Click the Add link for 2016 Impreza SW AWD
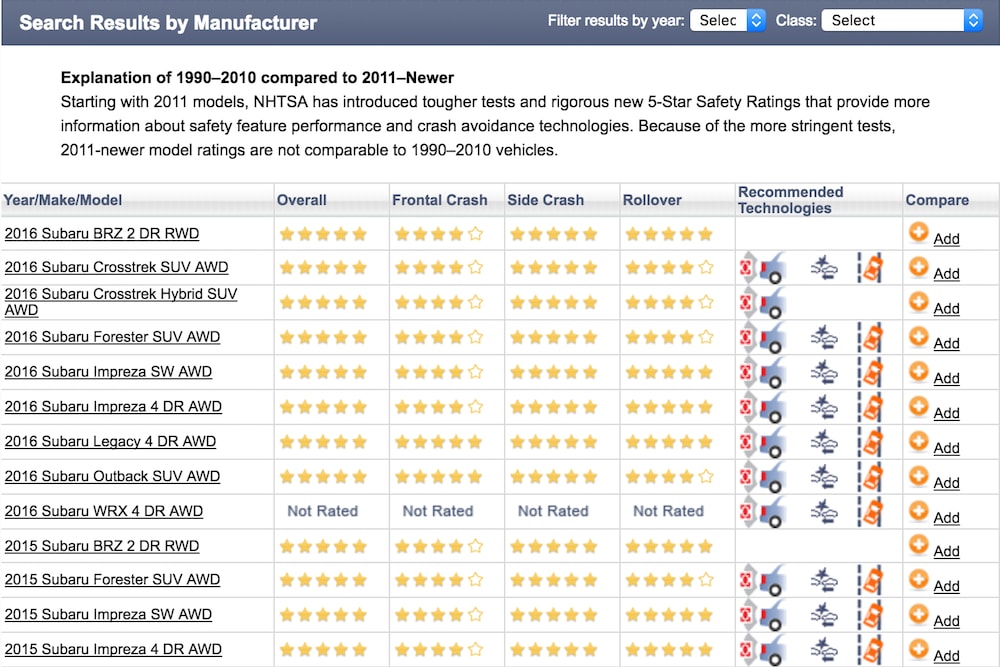This screenshot has width=1000, height=667. [x=946, y=378]
